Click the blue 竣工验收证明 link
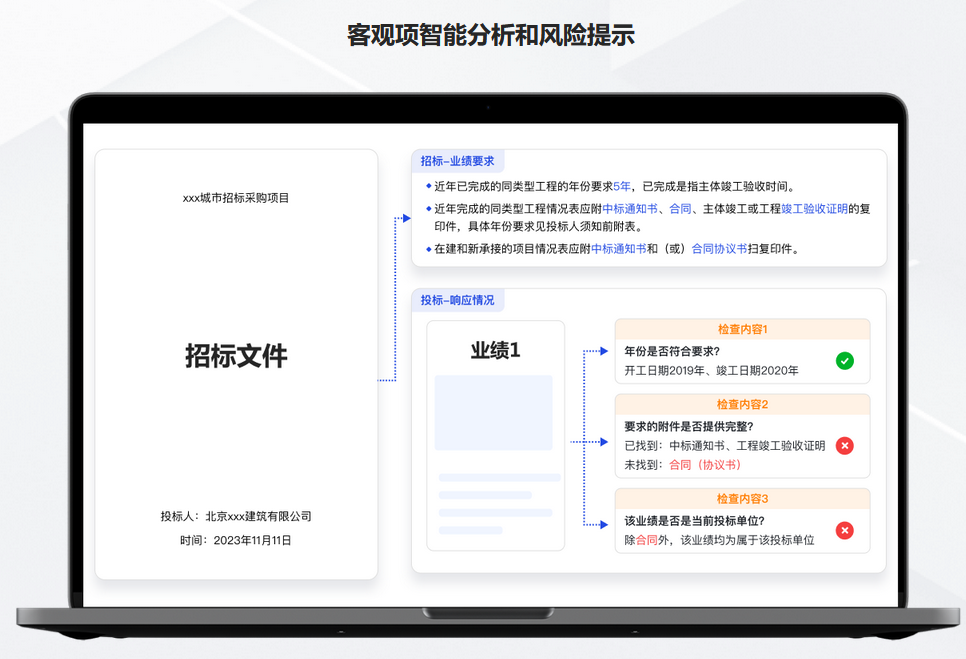The width and height of the screenshot is (966, 659). coord(814,209)
